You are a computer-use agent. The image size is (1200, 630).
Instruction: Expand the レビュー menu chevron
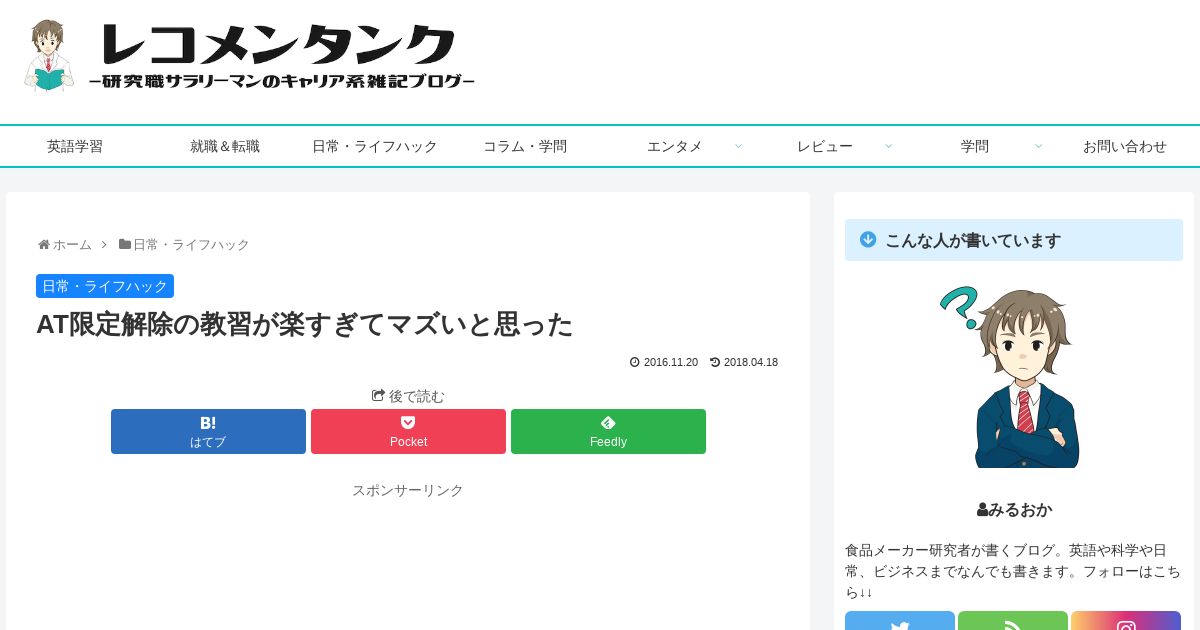coord(888,146)
